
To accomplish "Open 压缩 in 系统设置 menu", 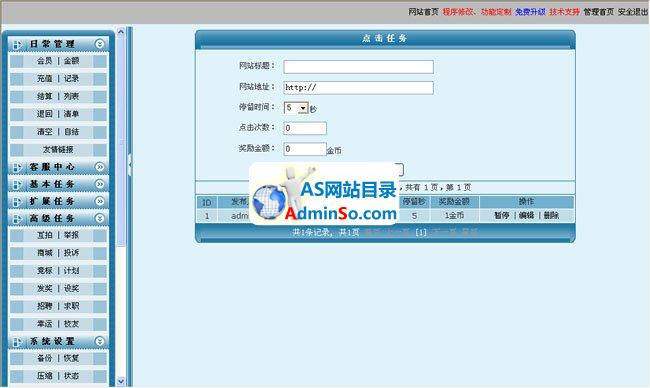I will (45, 376).
